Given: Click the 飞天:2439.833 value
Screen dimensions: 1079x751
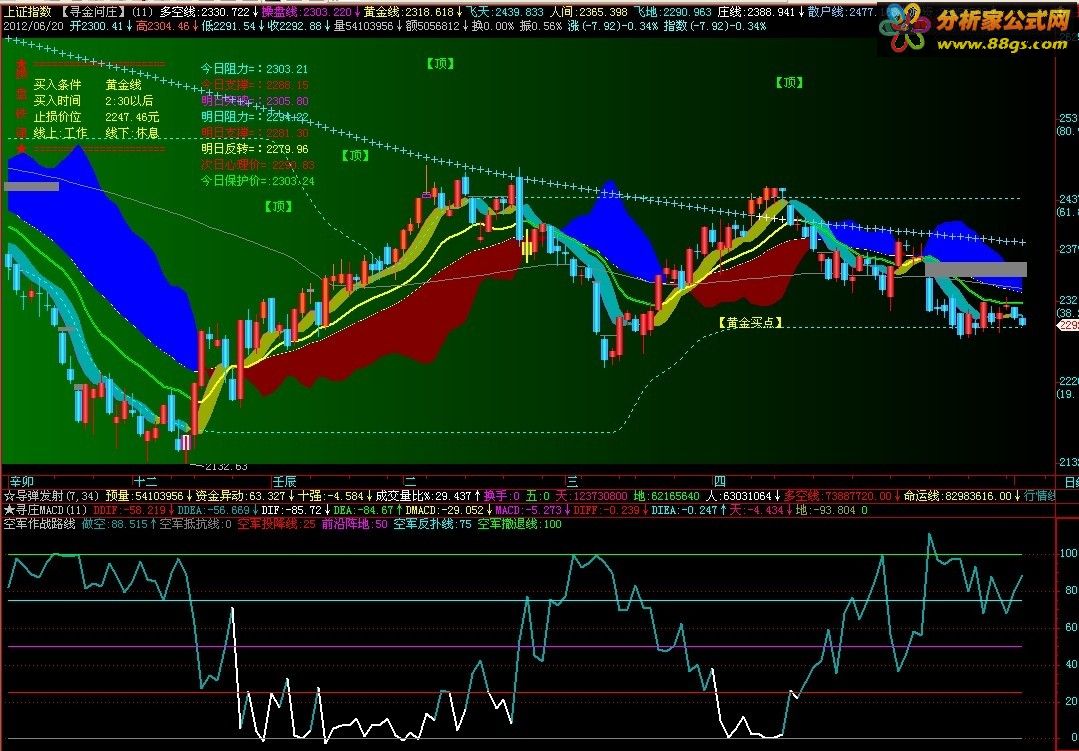Looking at the screenshot, I should [504, 12].
